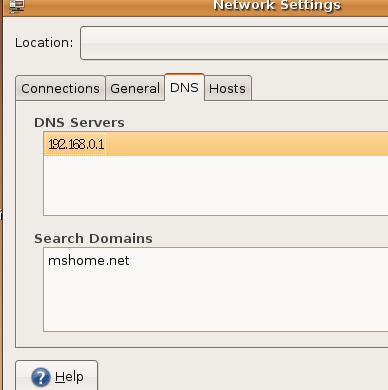Screen dimensions: 388x390
Task: Click the blue question mark Help icon
Action: (x=41, y=377)
